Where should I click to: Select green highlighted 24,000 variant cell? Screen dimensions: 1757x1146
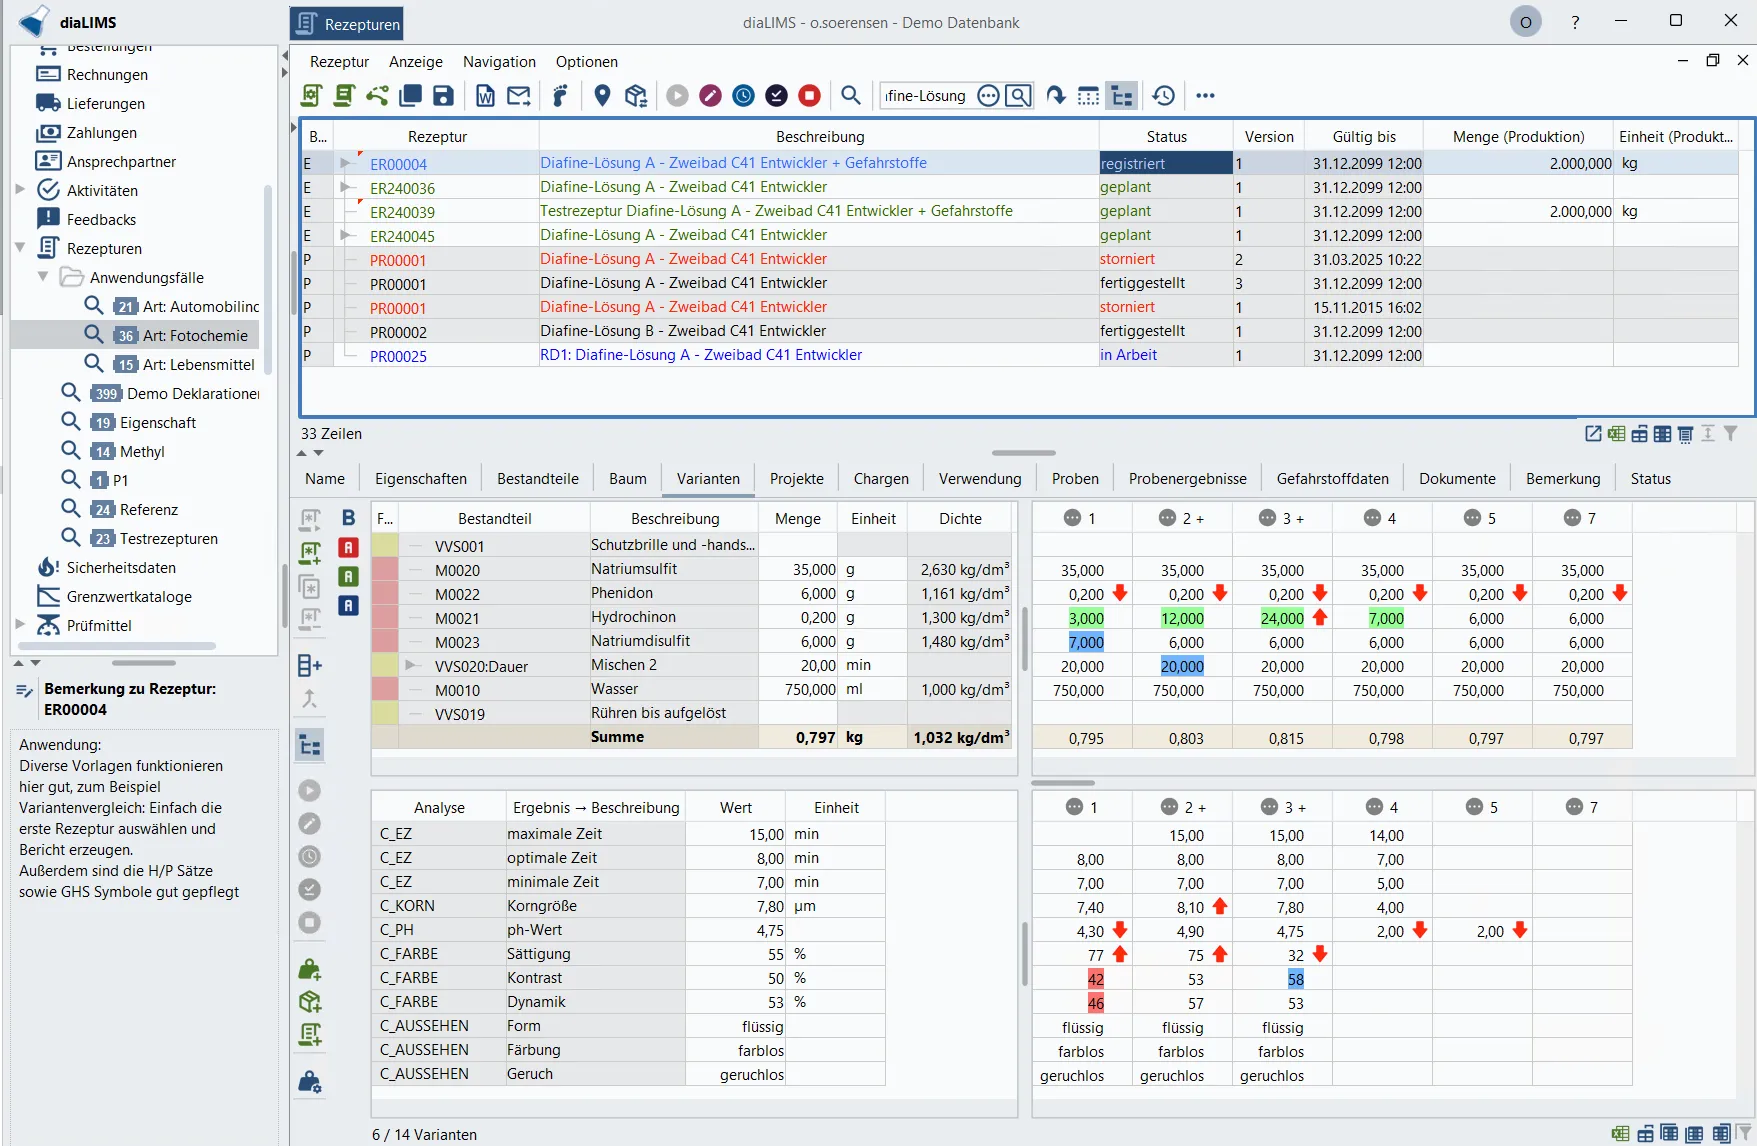click(x=1282, y=618)
